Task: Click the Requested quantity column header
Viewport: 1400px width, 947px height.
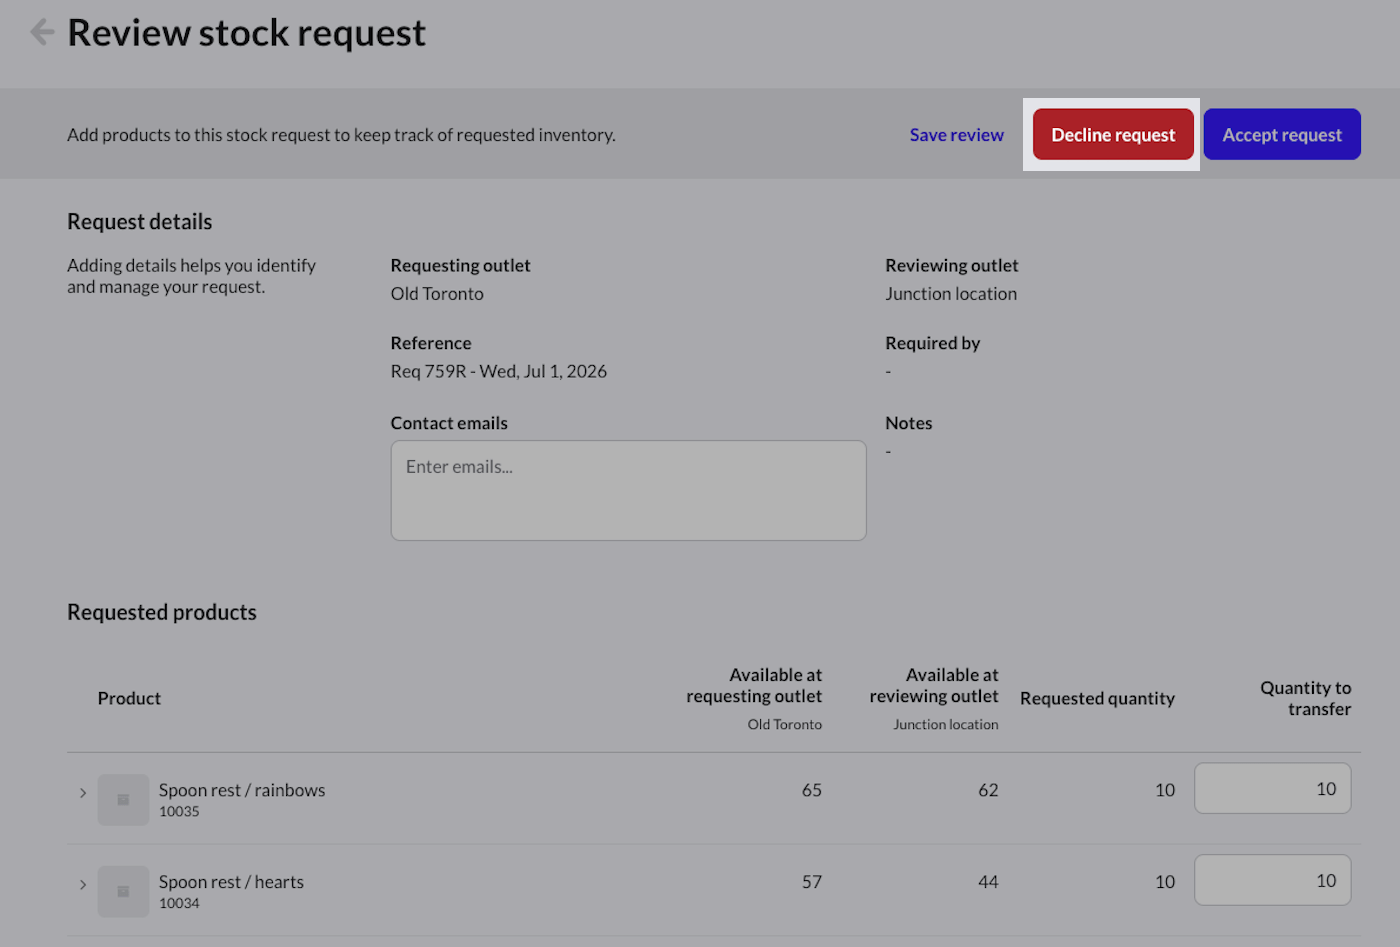Action: pos(1097,698)
